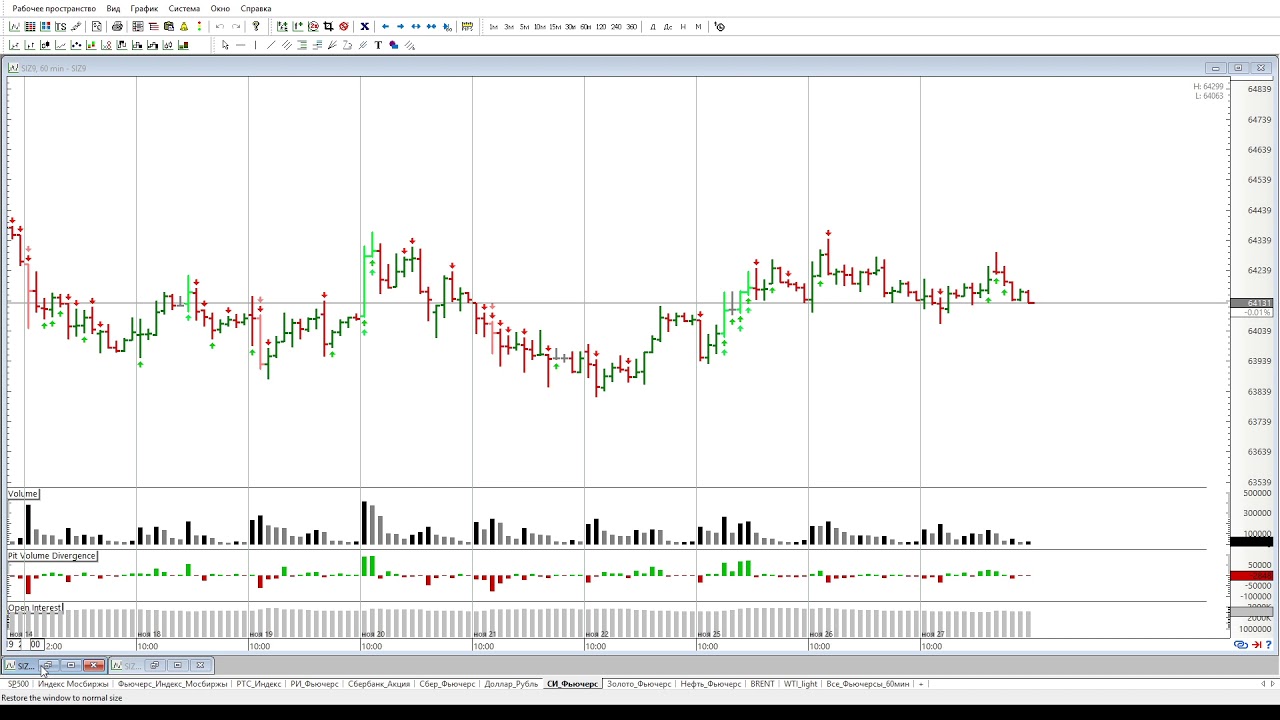Screen dimensions: 1280x720
Task: Set timeframe to 1м
Action: click(x=493, y=27)
